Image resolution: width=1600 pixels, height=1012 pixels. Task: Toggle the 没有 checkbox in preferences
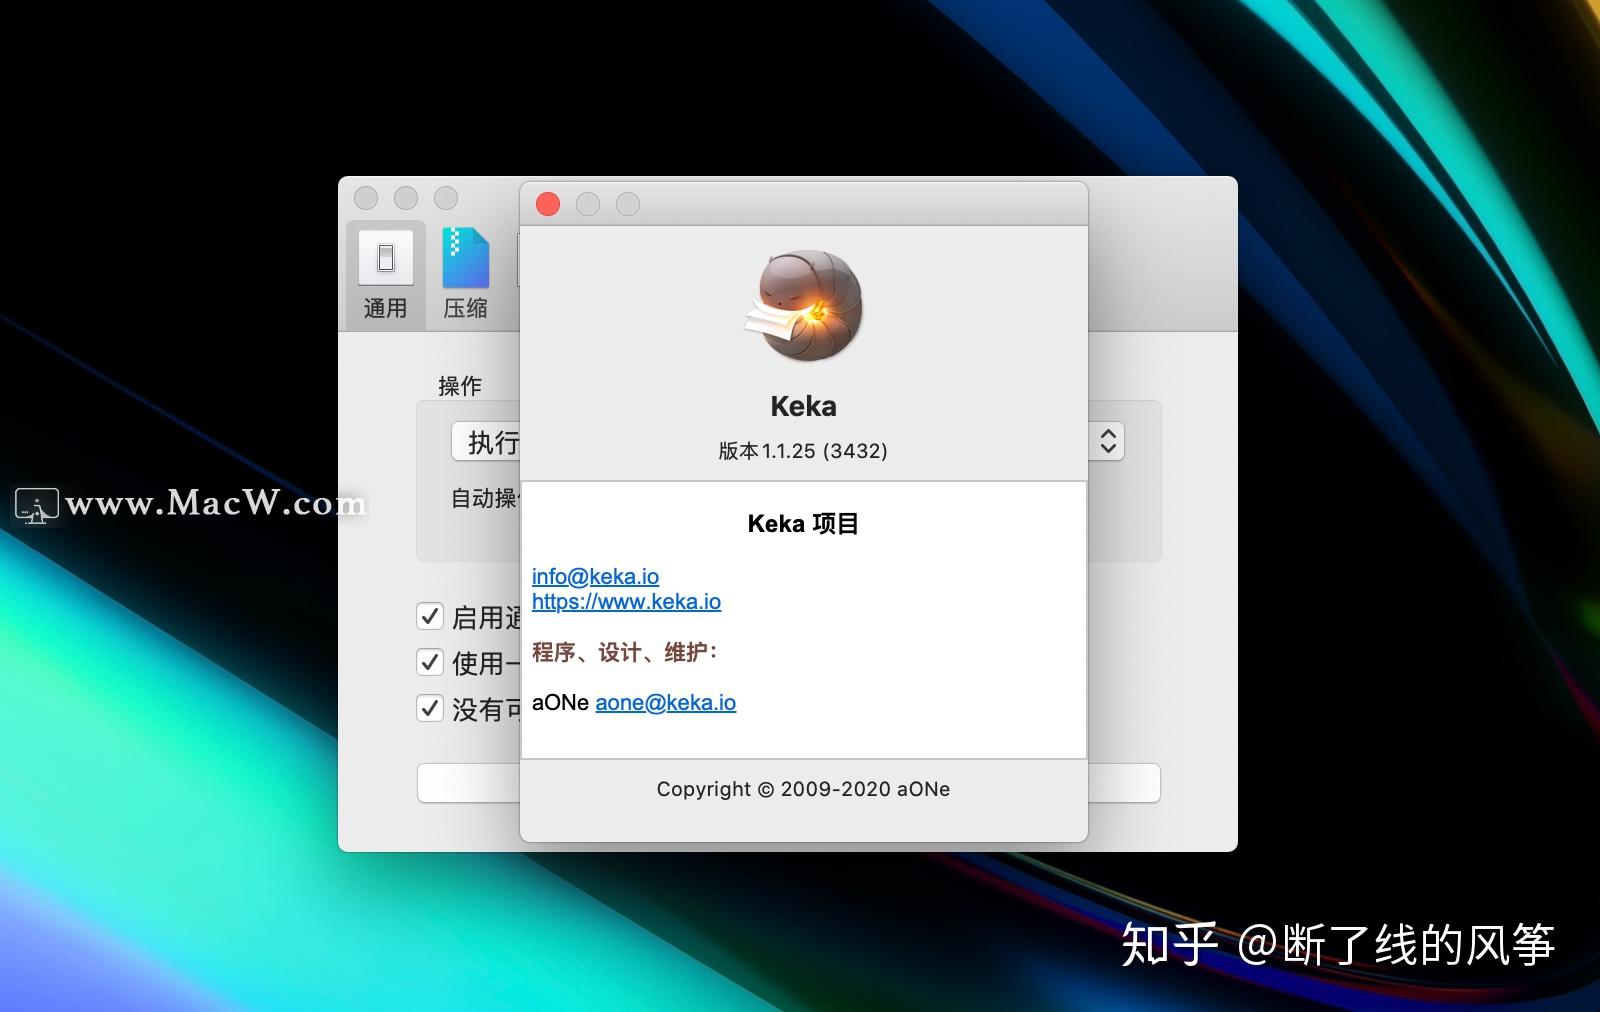click(430, 708)
